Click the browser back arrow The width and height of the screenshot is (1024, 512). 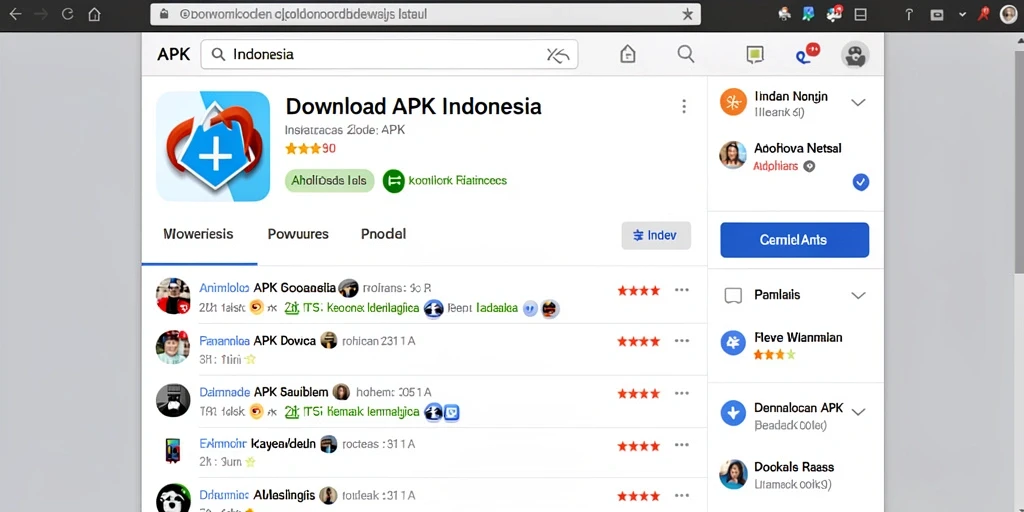pyautogui.click(x=15, y=14)
